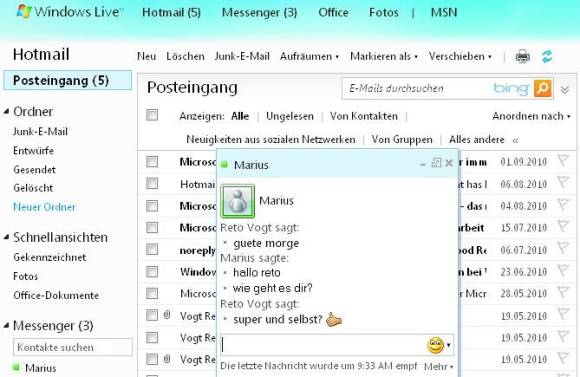Click Löschen to delete selected mail
Viewport: 580px width, 377px height.
pyautogui.click(x=185, y=56)
